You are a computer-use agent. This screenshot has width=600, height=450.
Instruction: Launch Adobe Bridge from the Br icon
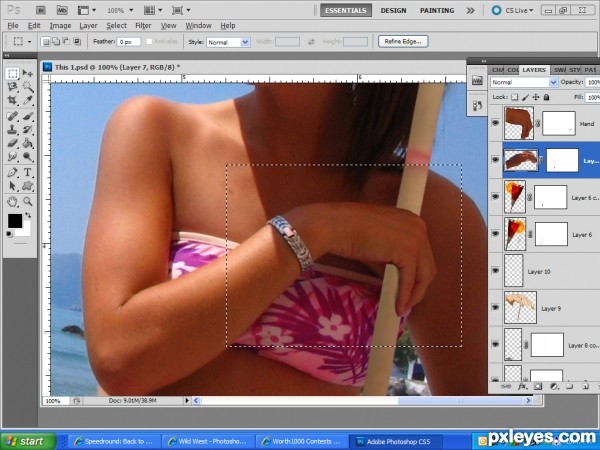pos(41,10)
